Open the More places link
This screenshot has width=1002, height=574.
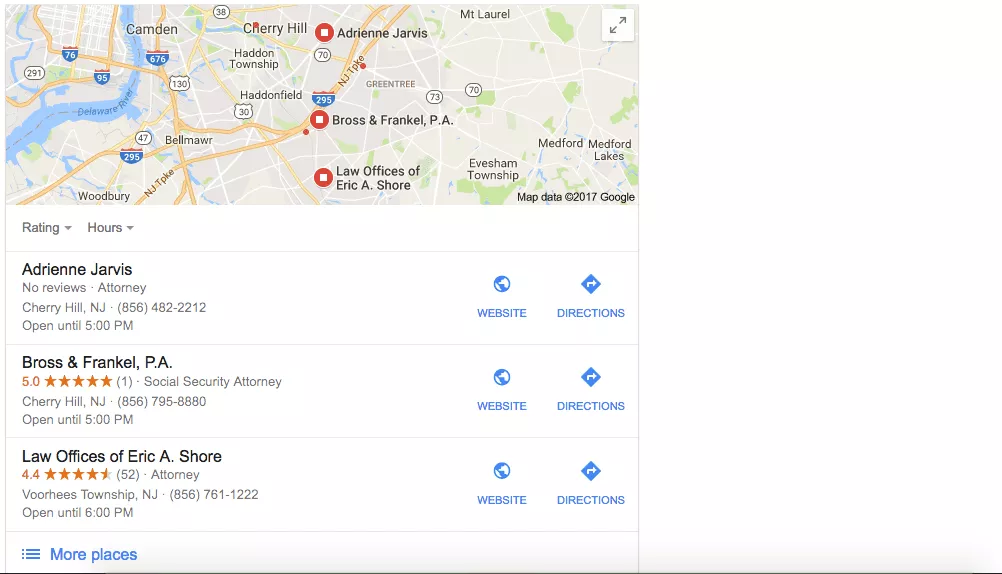click(x=93, y=554)
